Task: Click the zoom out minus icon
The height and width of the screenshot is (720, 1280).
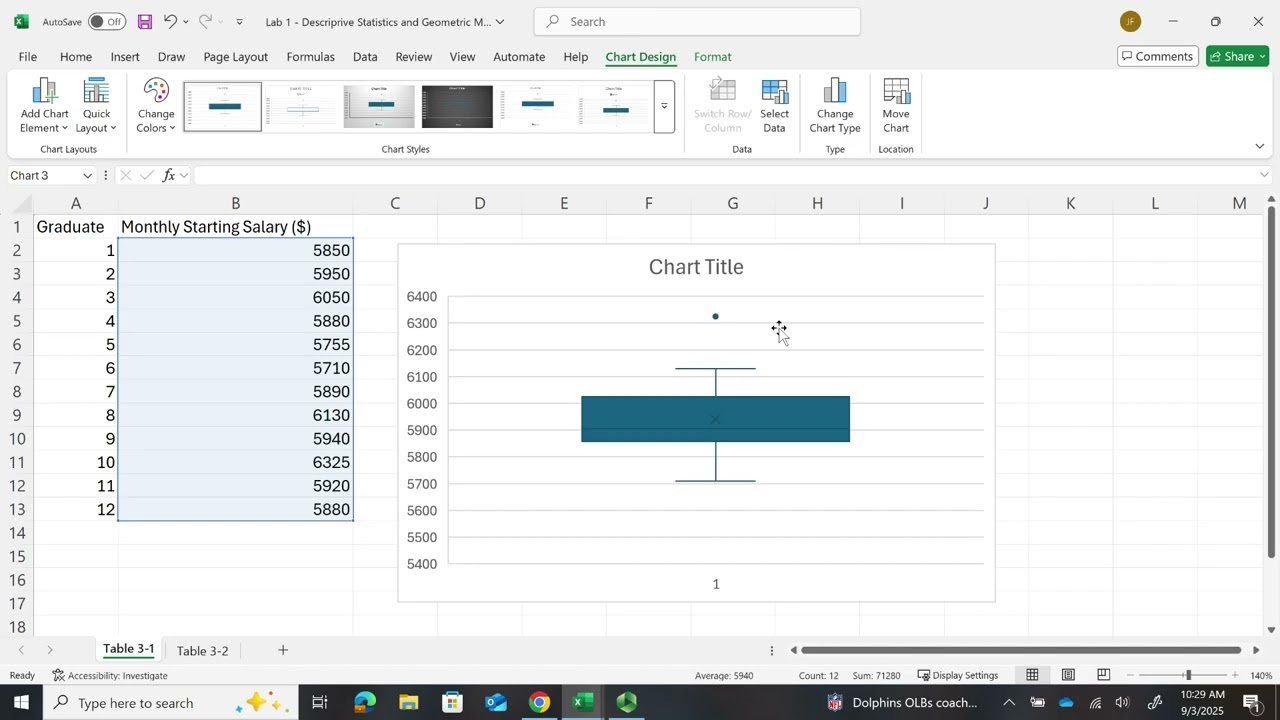Action: pos(1130,675)
